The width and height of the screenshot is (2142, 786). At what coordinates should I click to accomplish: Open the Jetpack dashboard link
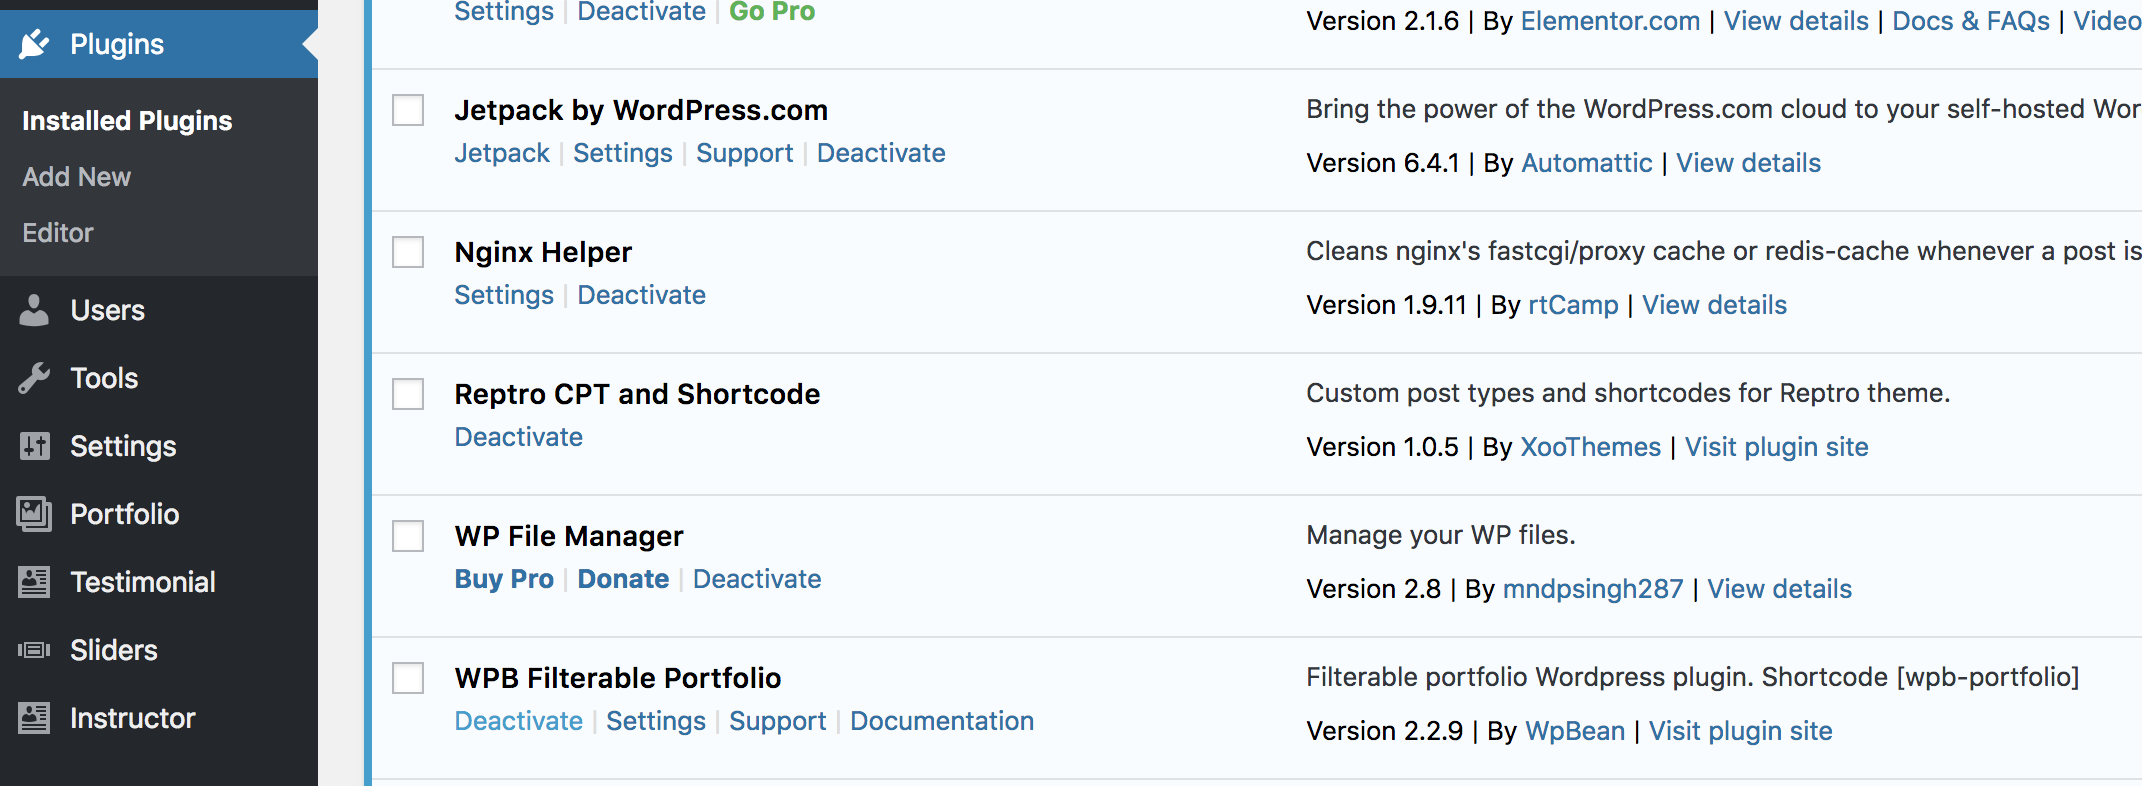pos(502,153)
